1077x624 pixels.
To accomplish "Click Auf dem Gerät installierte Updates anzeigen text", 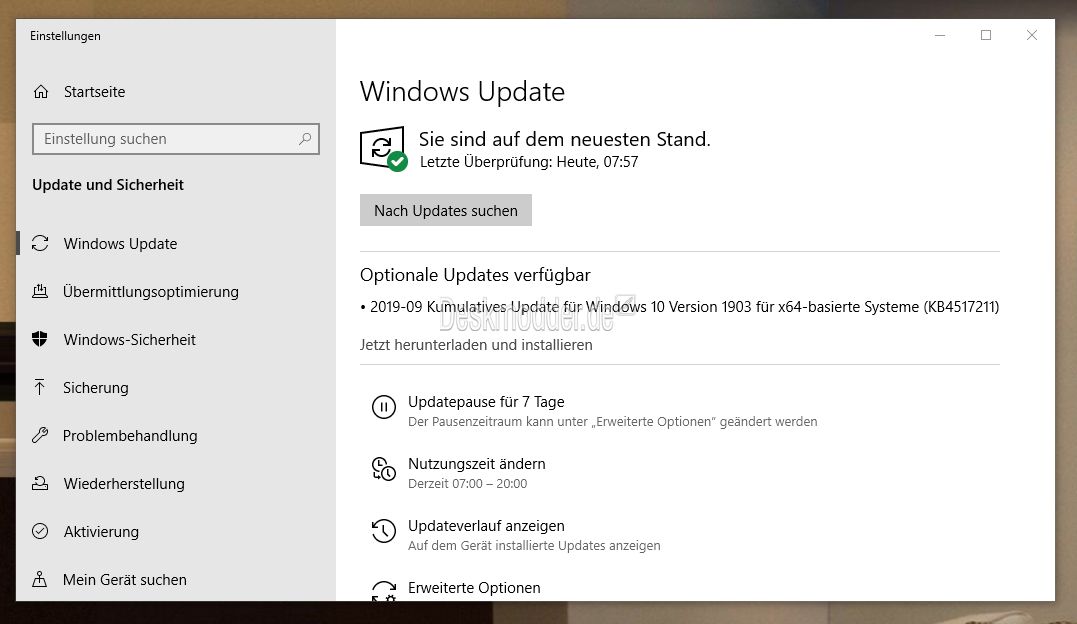I will (x=534, y=546).
